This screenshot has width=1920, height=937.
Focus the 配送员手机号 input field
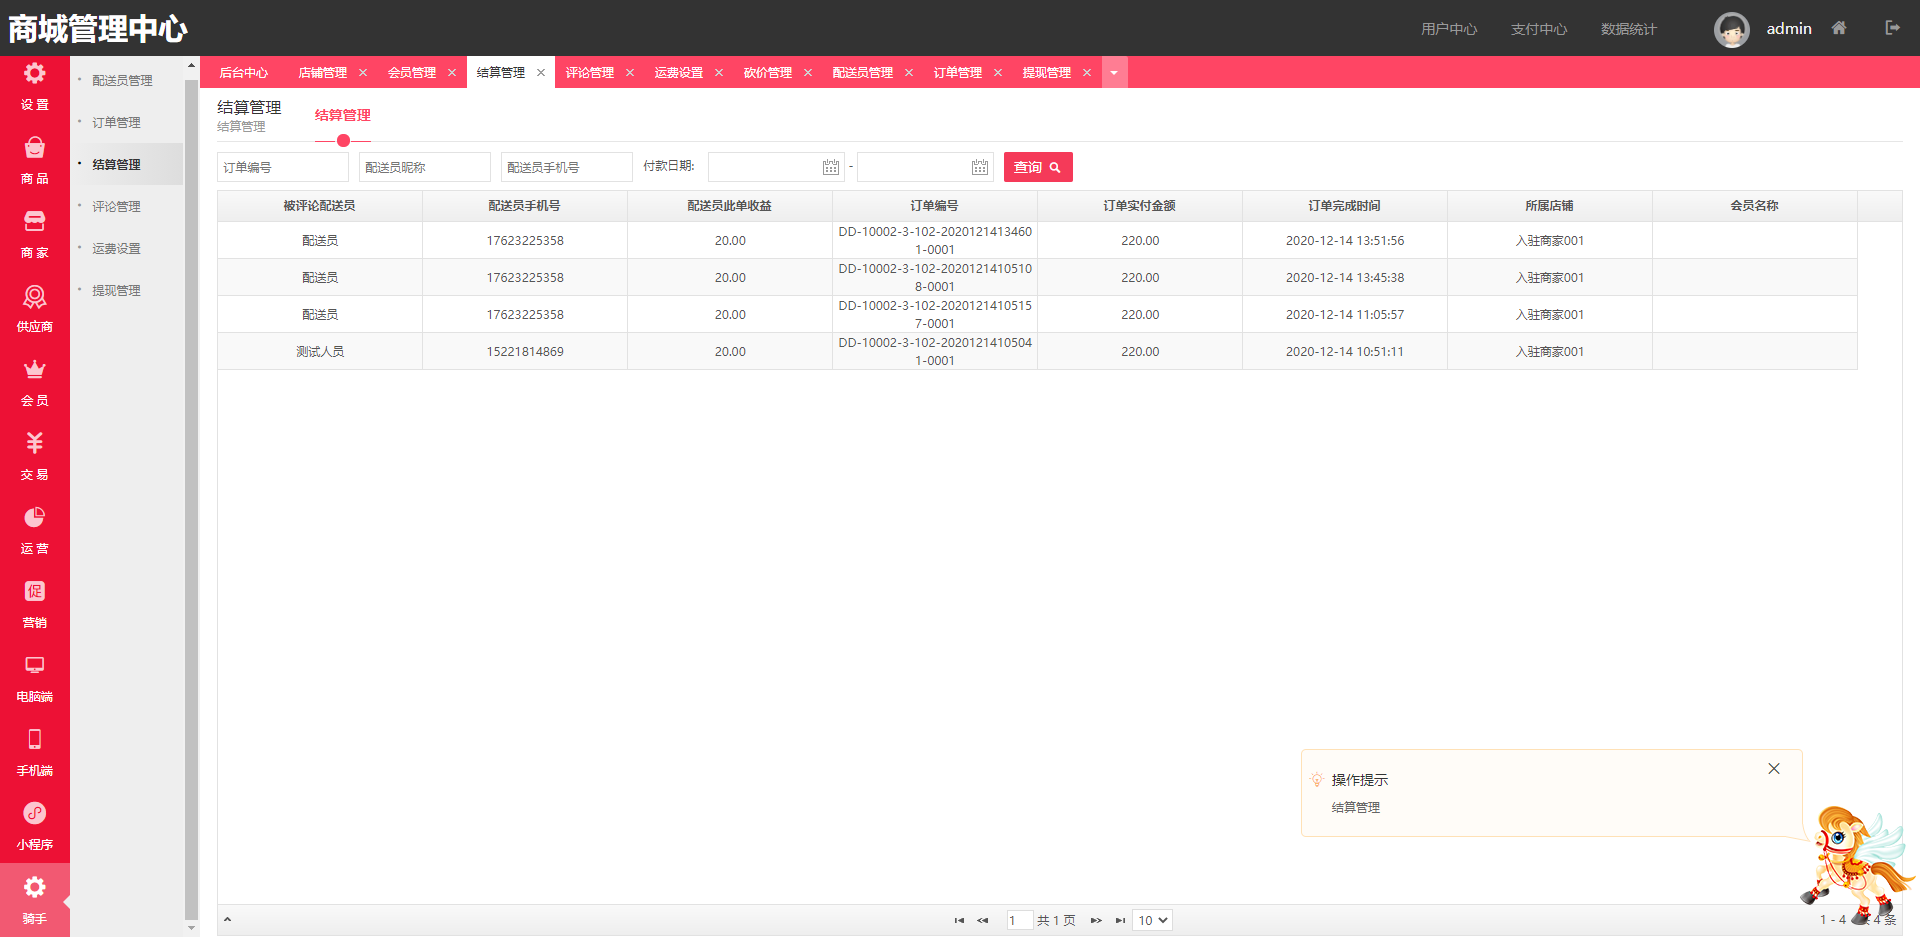coord(567,167)
